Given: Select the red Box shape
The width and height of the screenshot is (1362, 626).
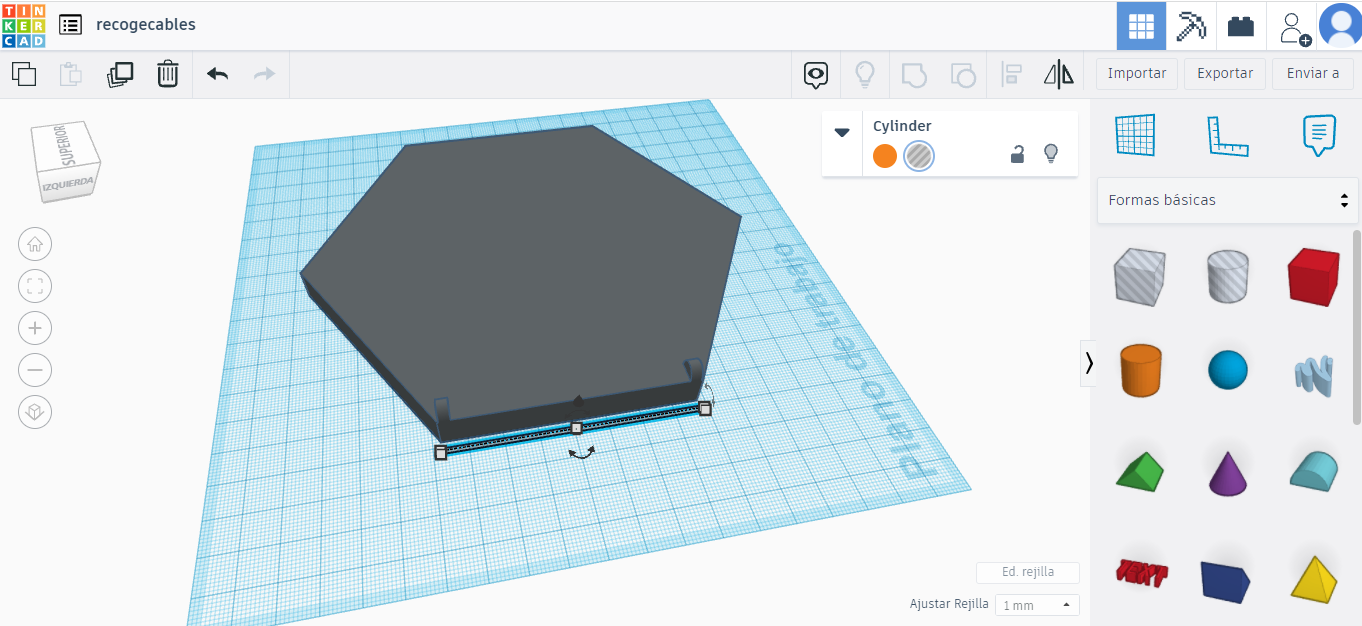Looking at the screenshot, I should pyautogui.click(x=1313, y=277).
